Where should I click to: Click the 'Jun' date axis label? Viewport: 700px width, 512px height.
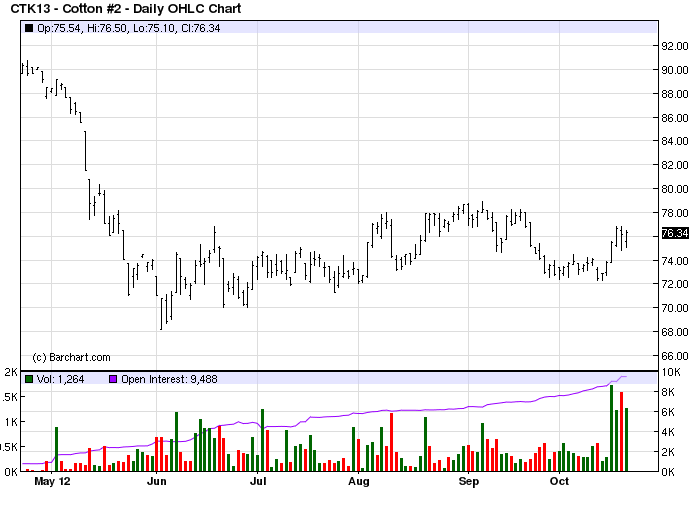click(x=157, y=481)
